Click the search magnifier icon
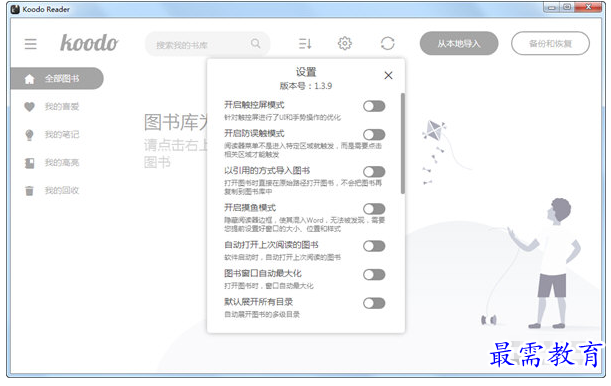The width and height of the screenshot is (611, 386). [256, 43]
